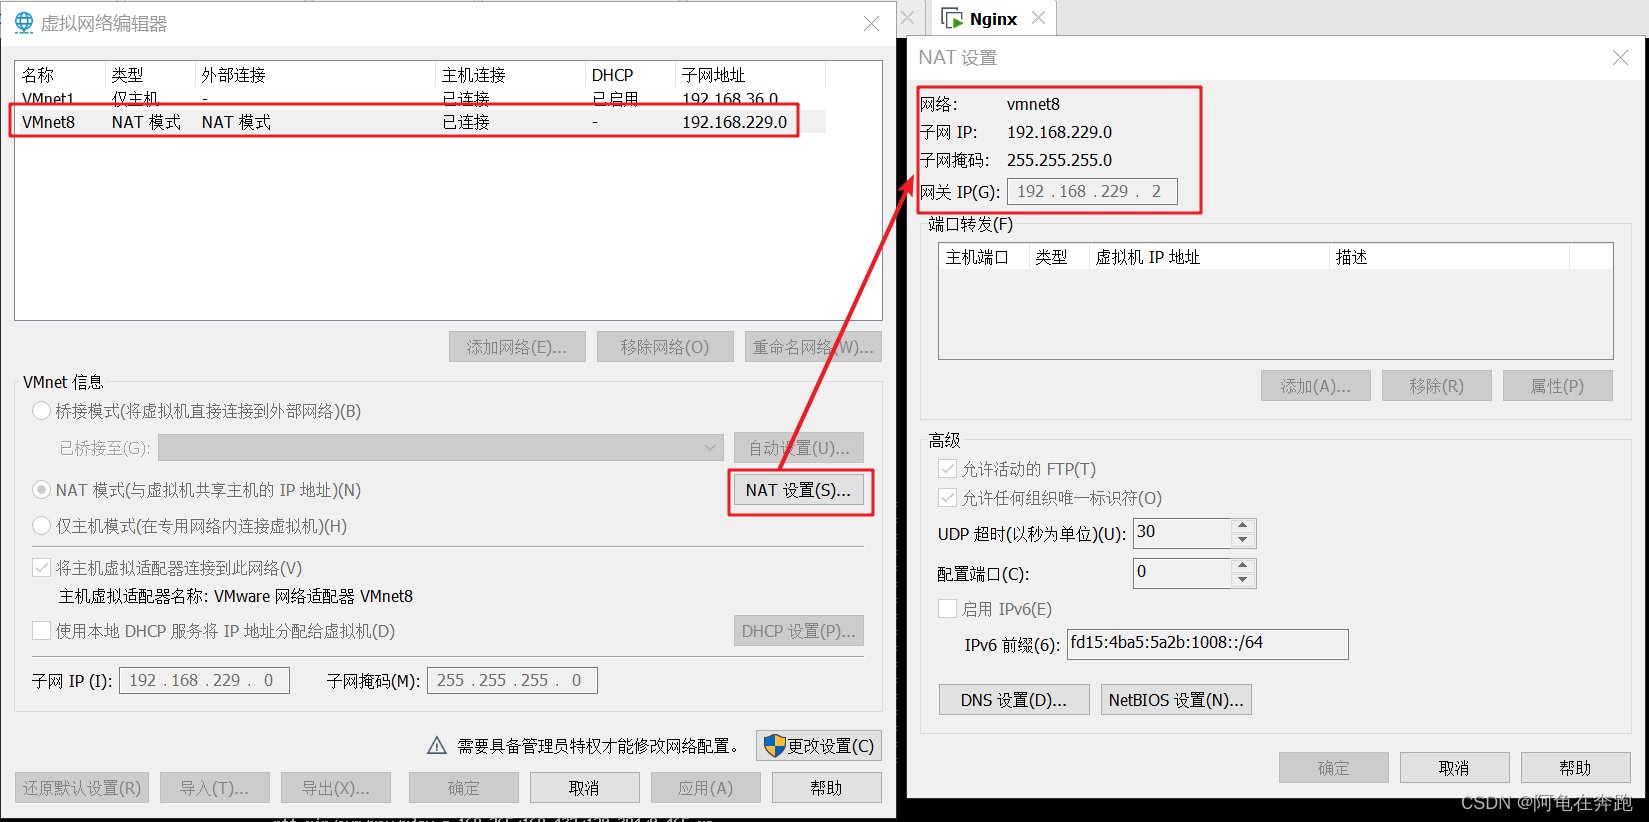Click the 外部连接 column header
1649x822 pixels.
315,75
